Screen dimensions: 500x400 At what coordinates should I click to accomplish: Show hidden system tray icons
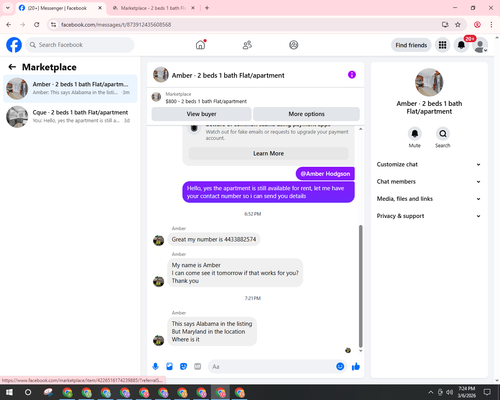point(431,392)
